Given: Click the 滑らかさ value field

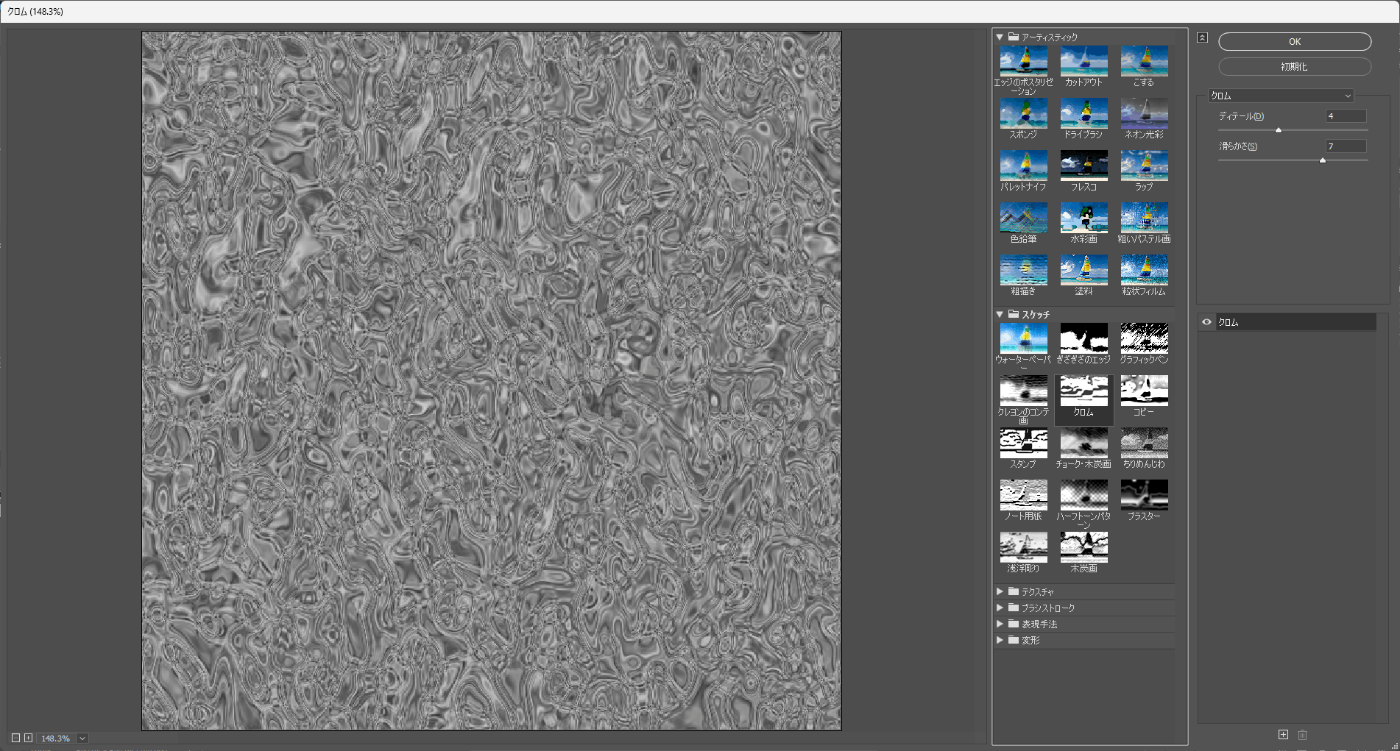Looking at the screenshot, I should [x=1346, y=147].
